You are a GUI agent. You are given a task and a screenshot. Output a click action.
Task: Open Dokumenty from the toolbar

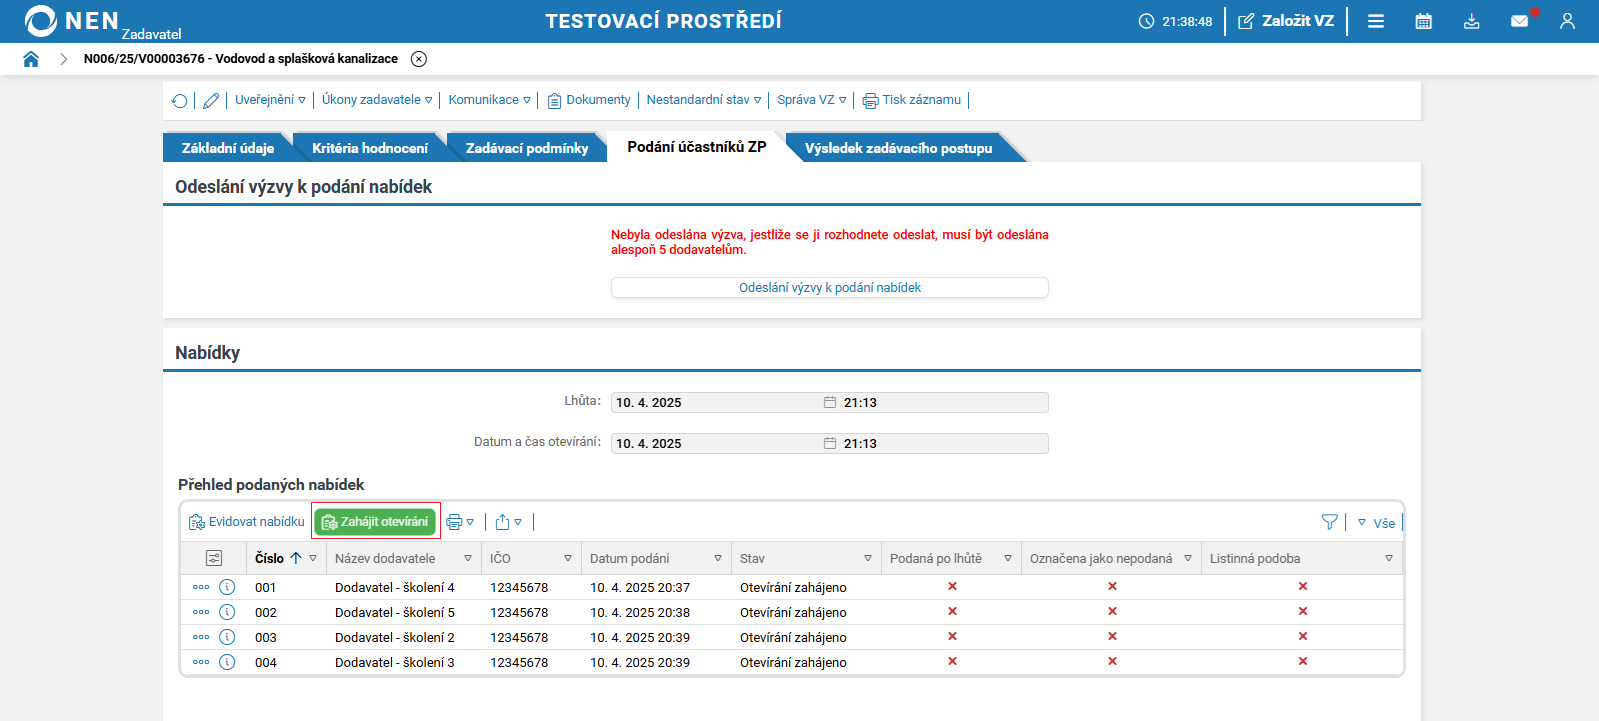pyautogui.click(x=589, y=100)
